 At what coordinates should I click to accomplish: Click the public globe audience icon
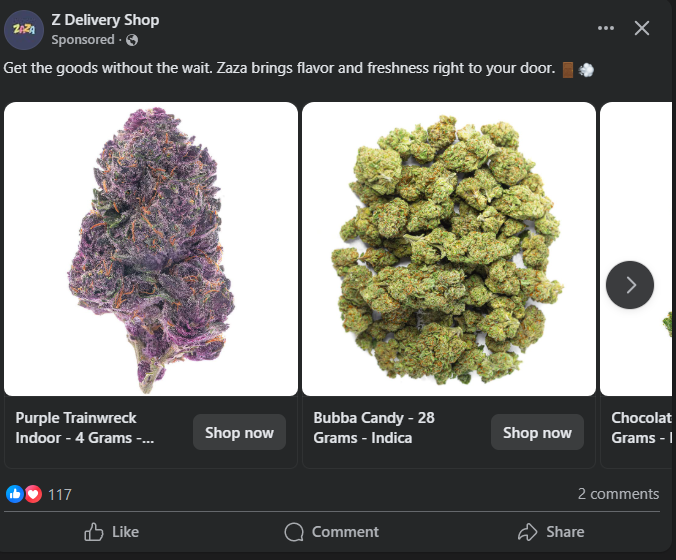(132, 40)
